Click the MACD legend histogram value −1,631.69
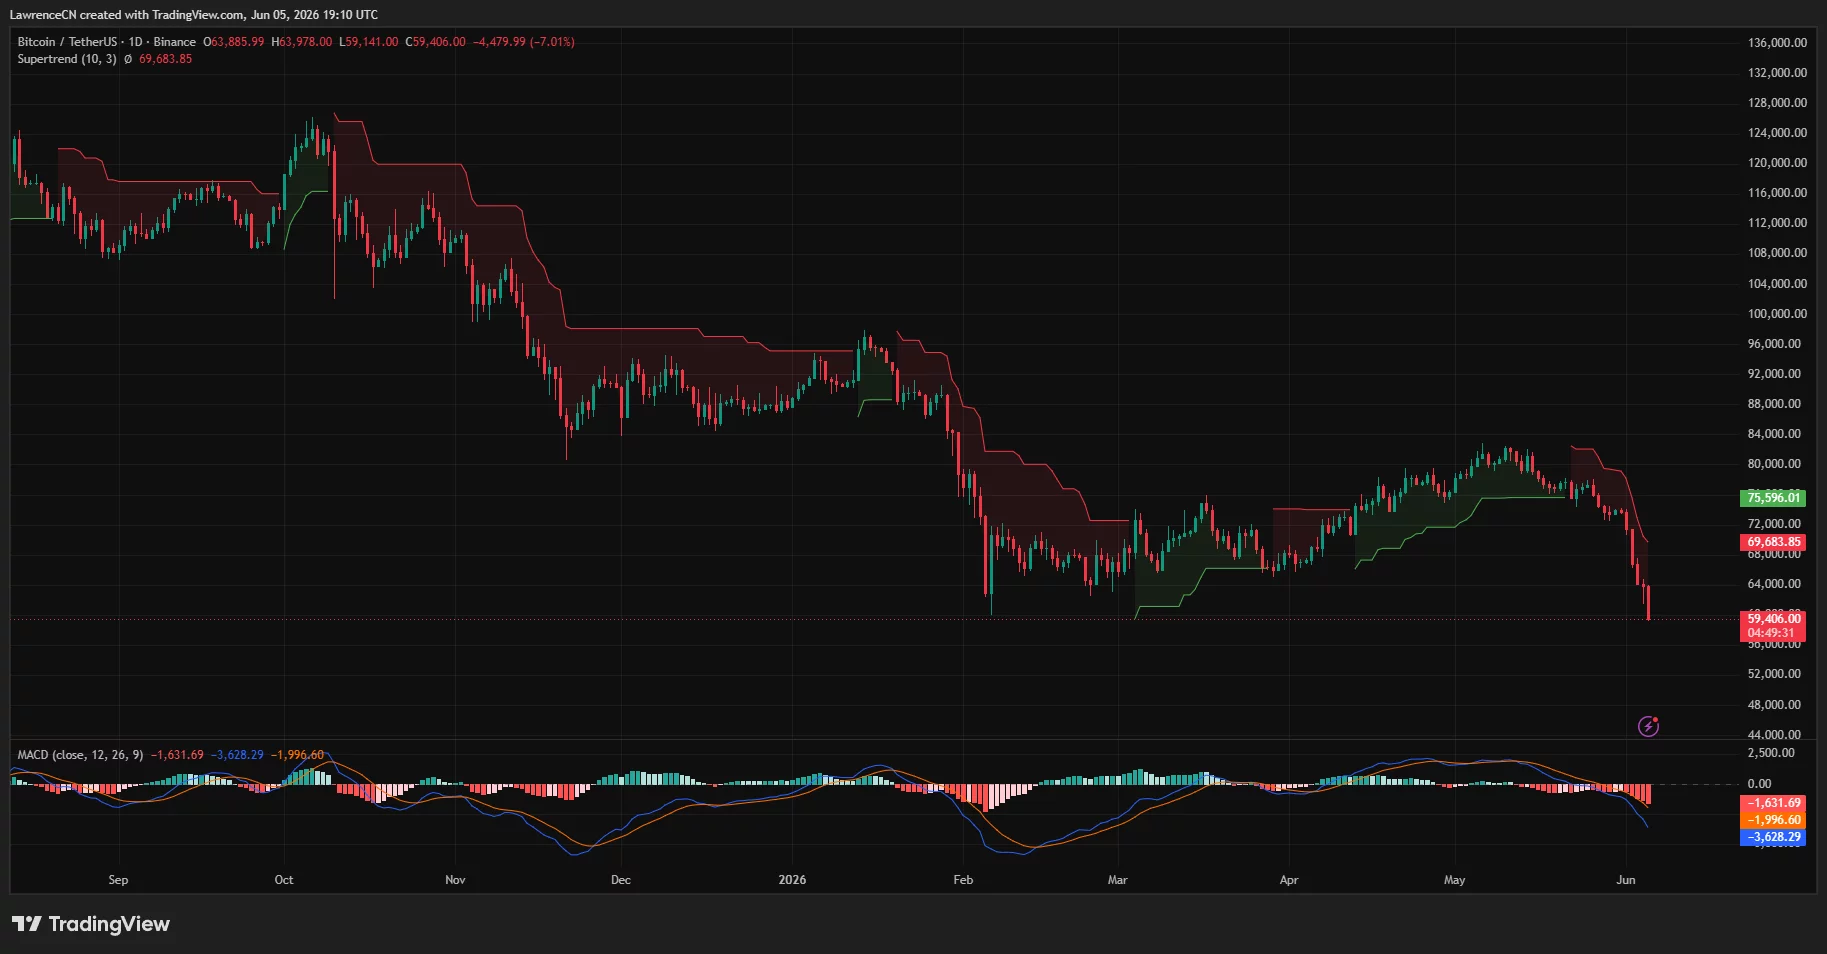This screenshot has height=954, width=1827. [177, 755]
